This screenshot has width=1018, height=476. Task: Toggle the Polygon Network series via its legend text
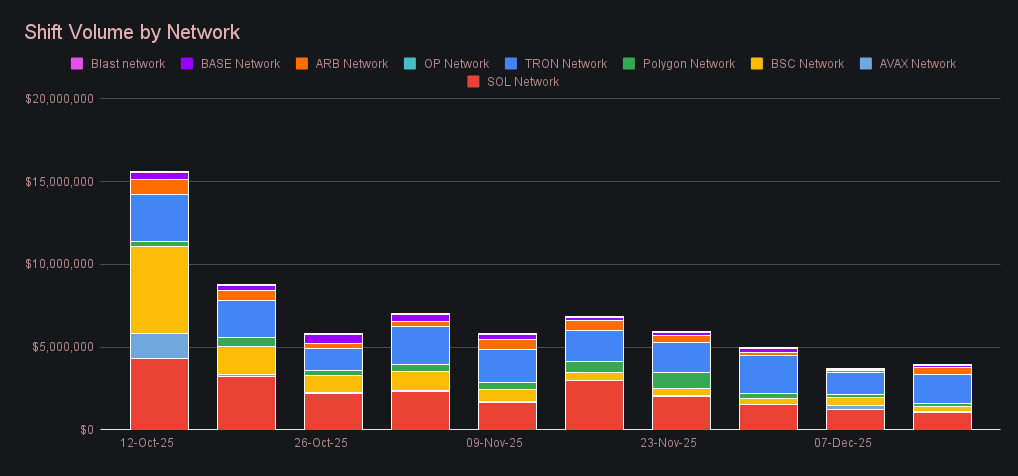coord(688,64)
